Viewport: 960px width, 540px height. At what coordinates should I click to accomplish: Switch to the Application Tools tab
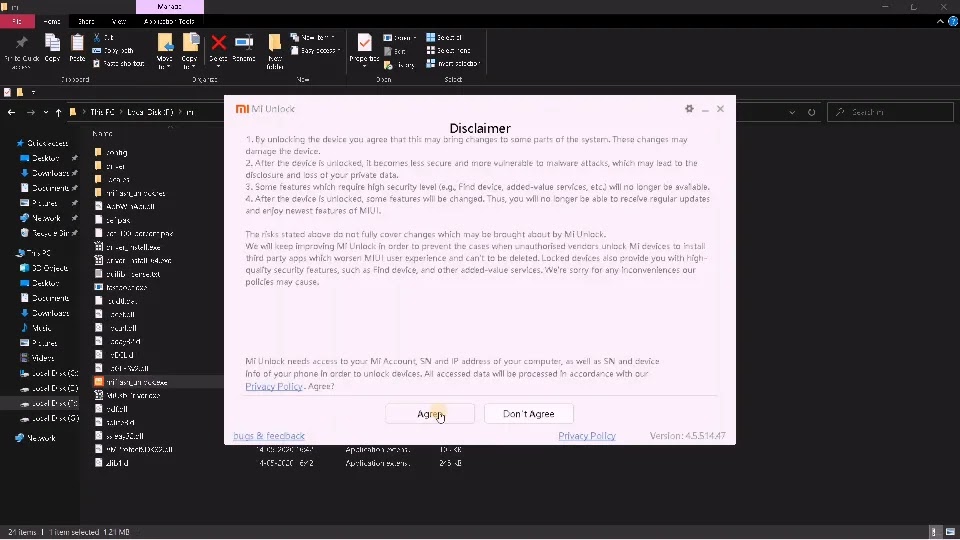point(169,21)
